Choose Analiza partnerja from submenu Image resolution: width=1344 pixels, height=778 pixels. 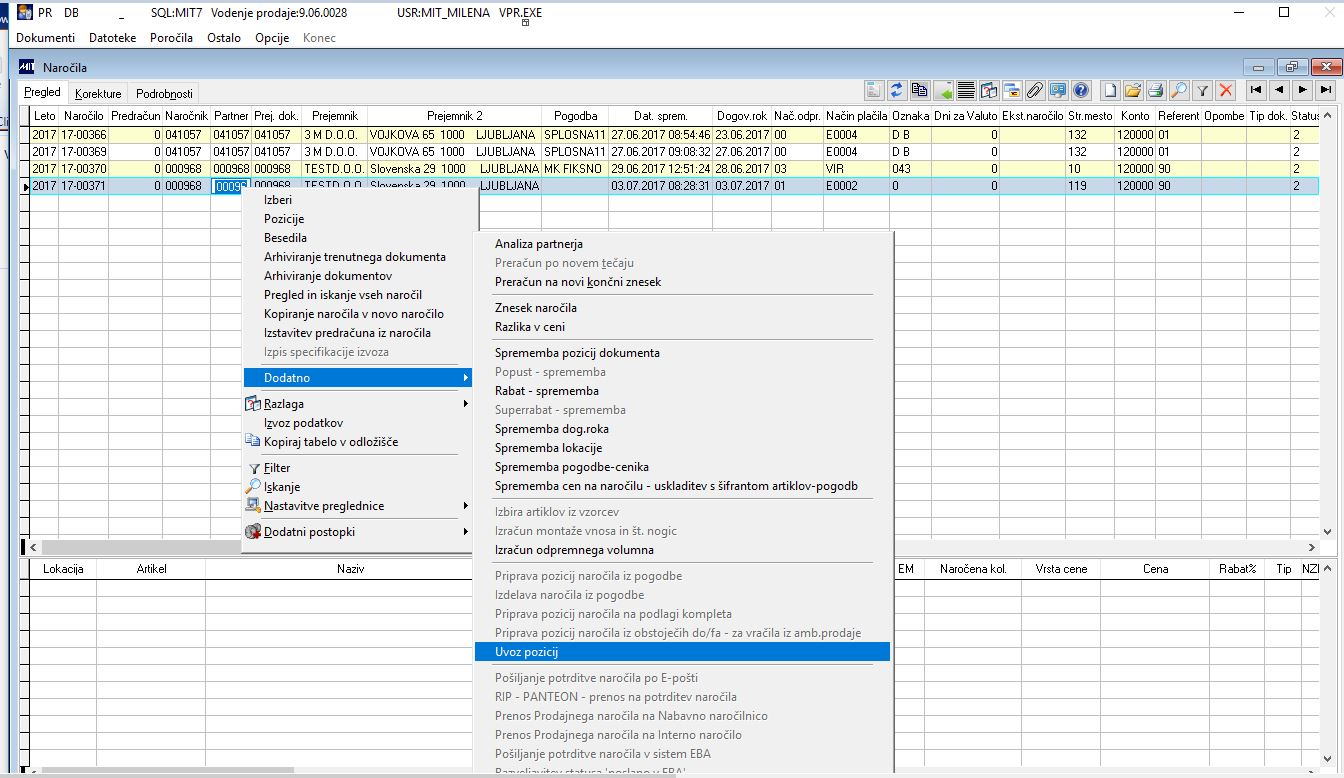coord(538,244)
